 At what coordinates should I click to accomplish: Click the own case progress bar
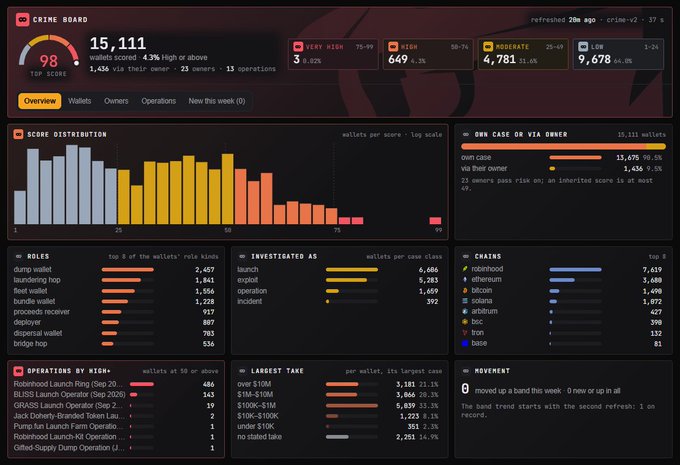[x=575, y=157]
